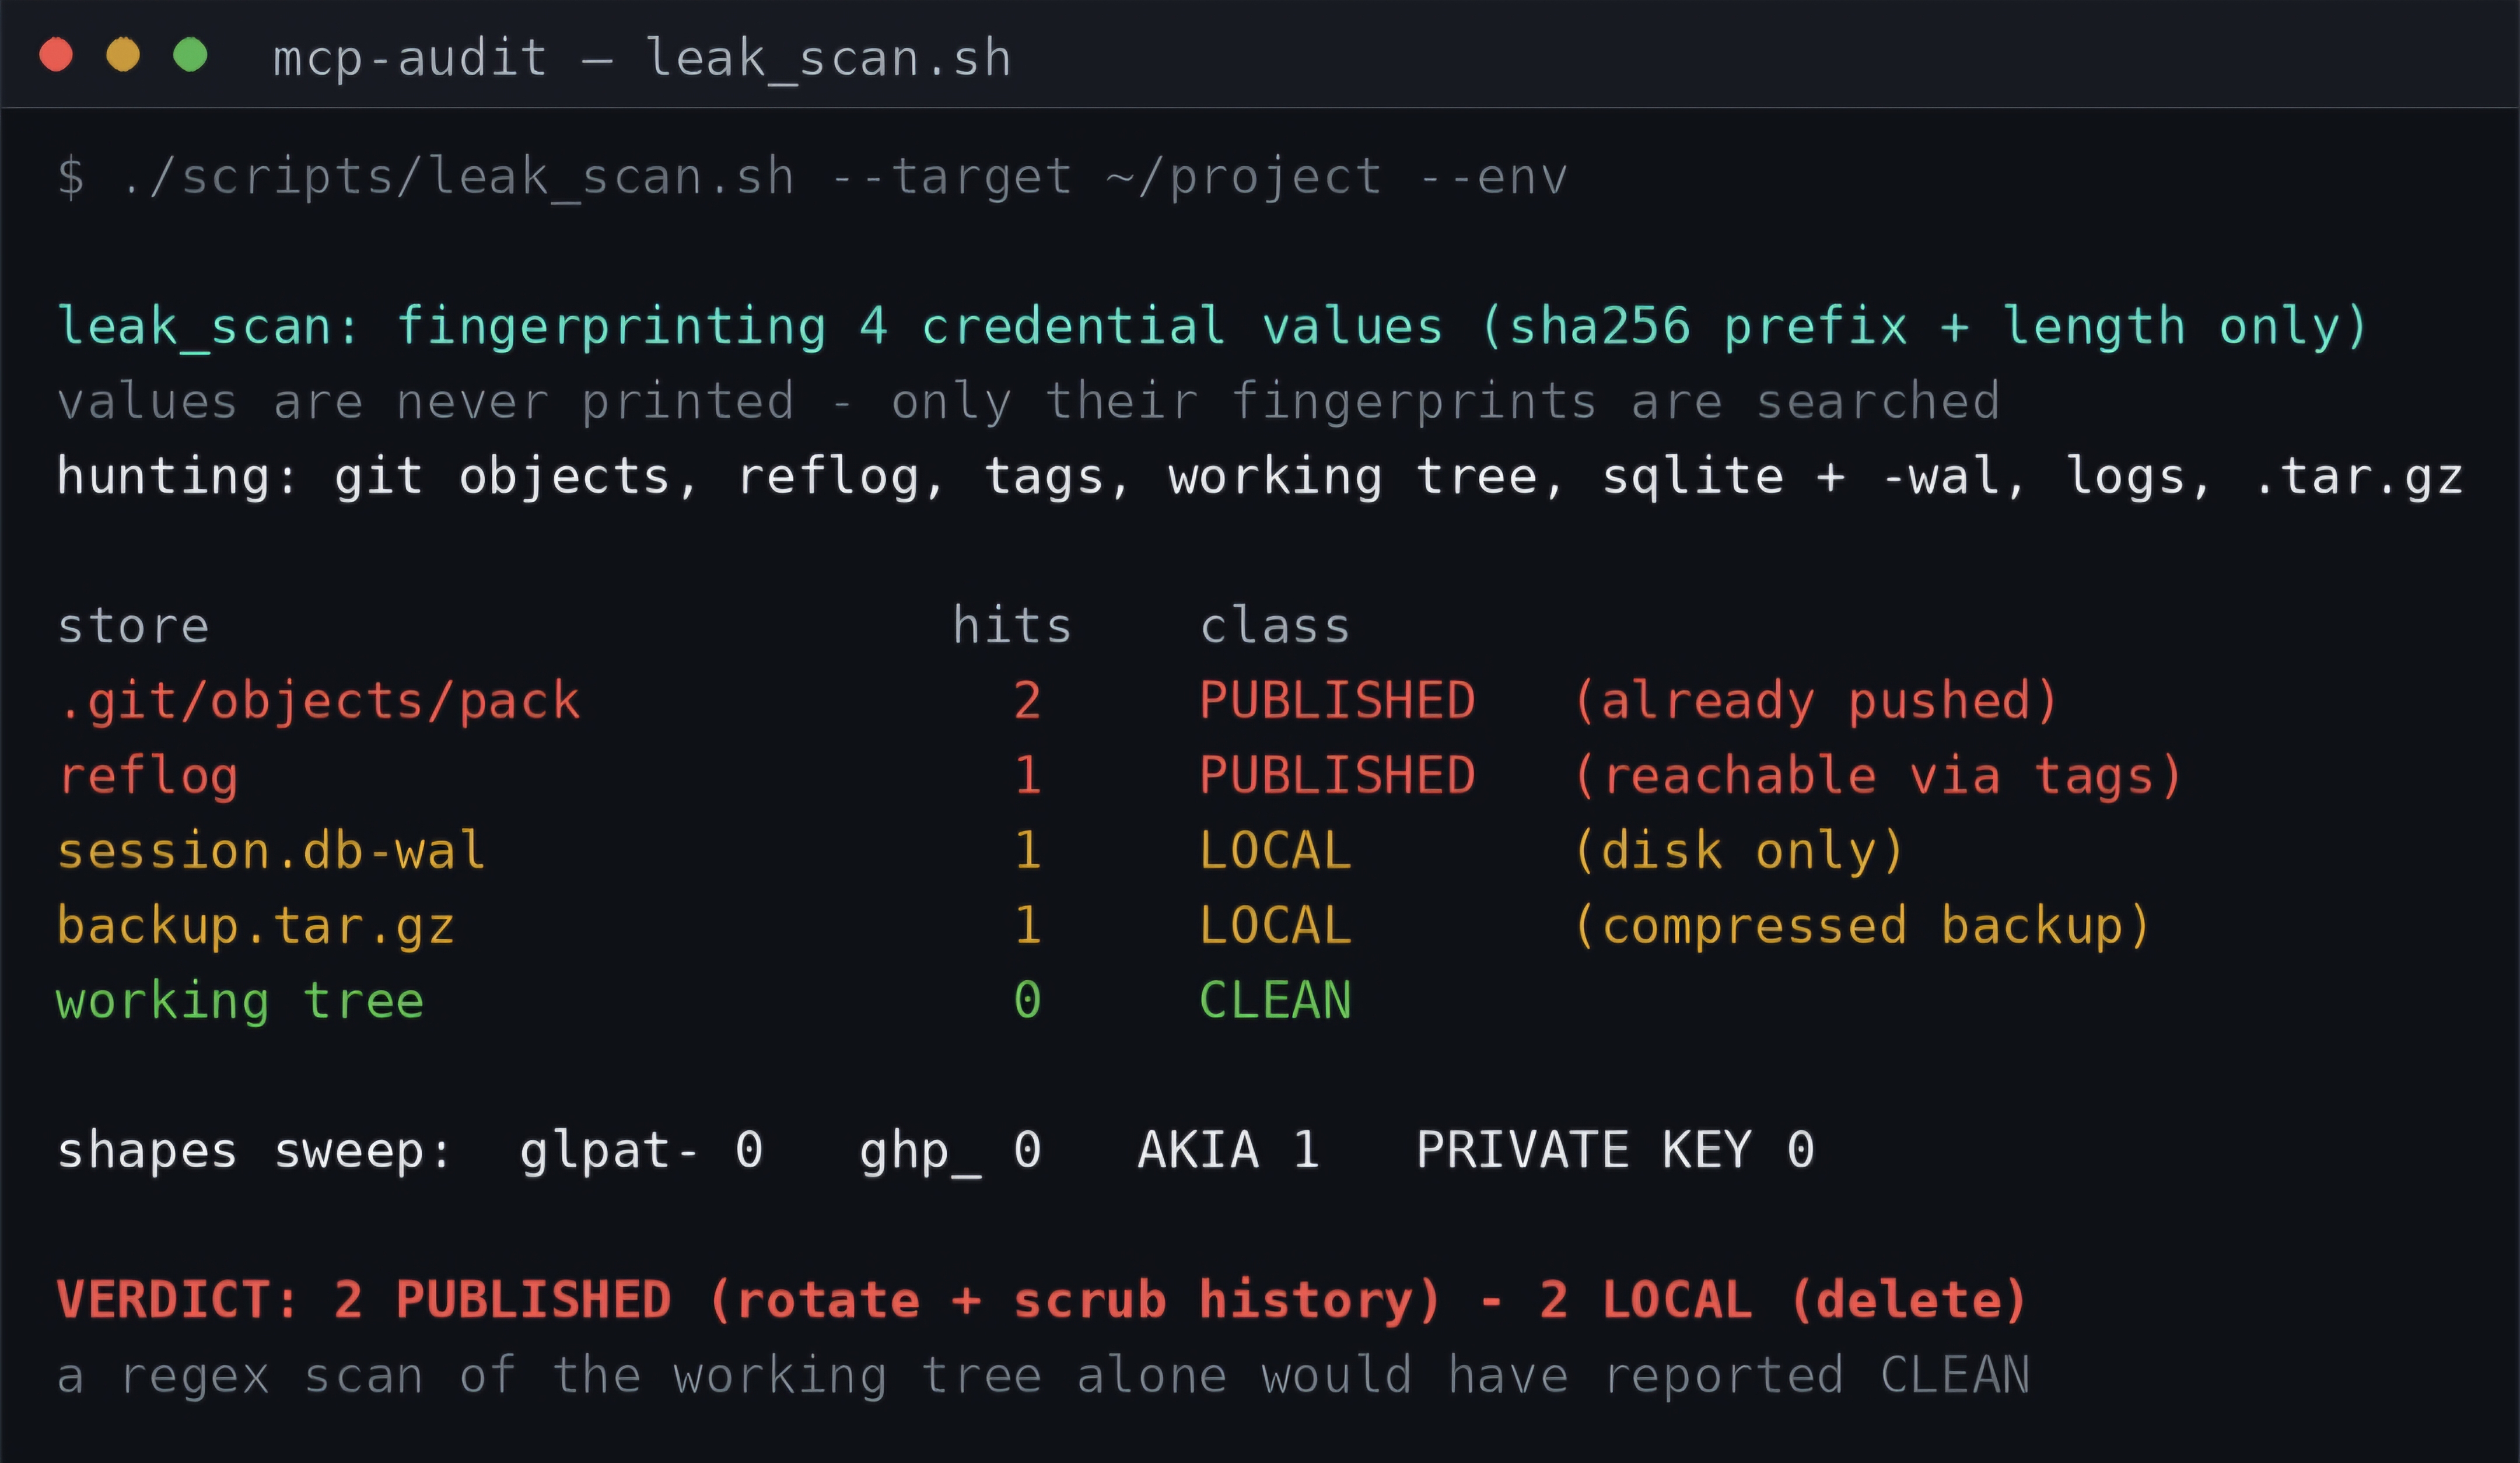Click the hit count 2 for .git/objects/pack
2520x1463 pixels.
1027,700
